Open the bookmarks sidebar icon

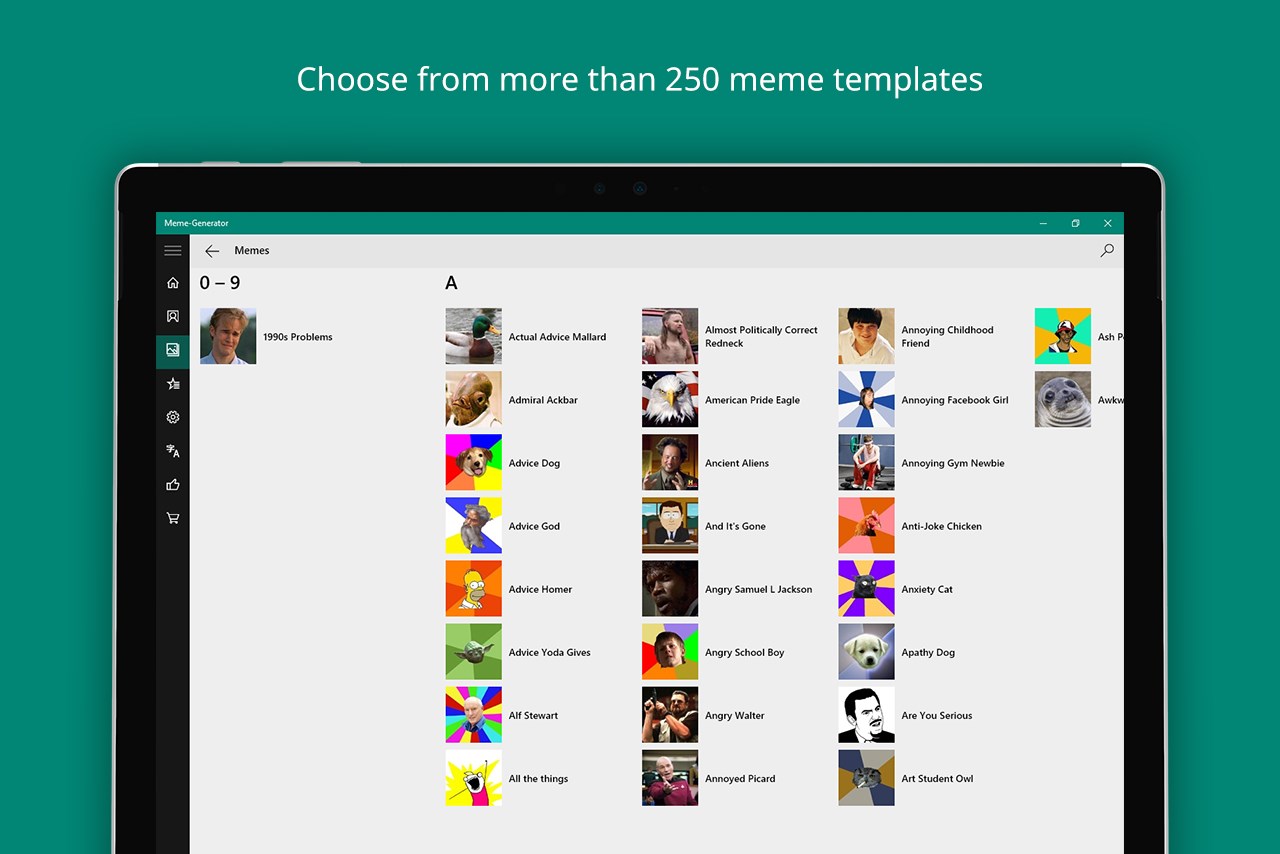tap(173, 316)
